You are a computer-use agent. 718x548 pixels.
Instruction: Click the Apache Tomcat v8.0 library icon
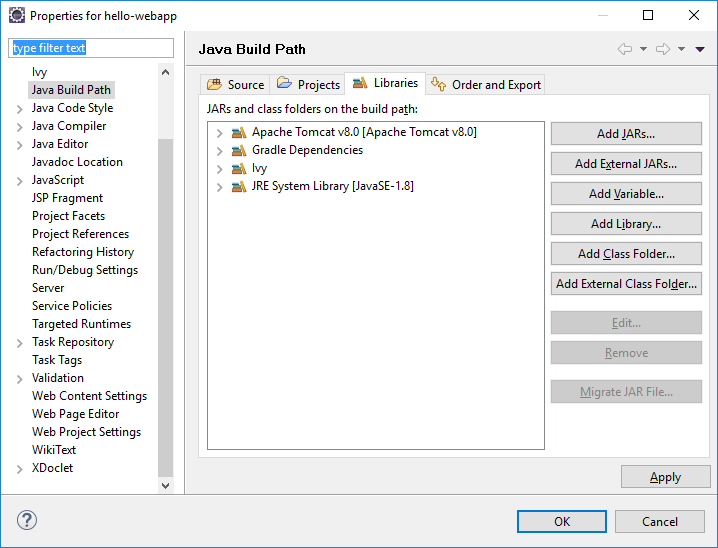coord(238,132)
